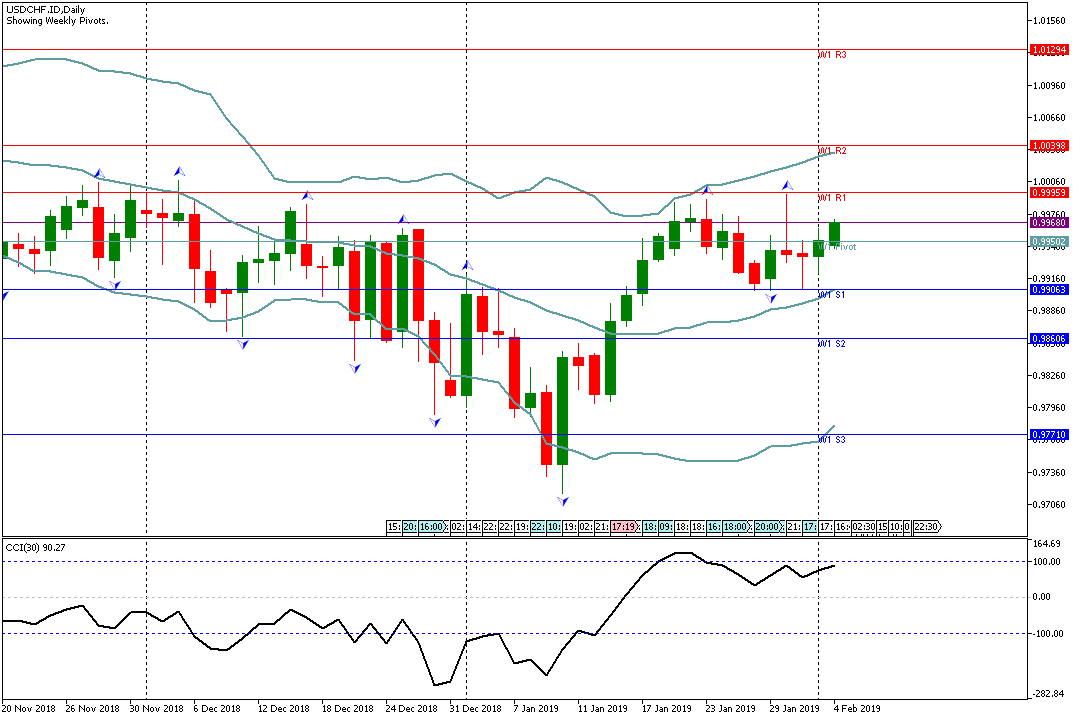Click the red 1.01294 price tag
1080x720 pixels.
point(1049,50)
